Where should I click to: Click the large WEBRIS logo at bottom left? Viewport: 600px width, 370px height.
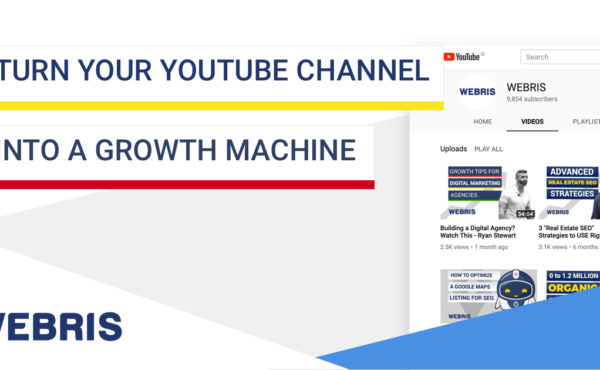click(x=60, y=327)
